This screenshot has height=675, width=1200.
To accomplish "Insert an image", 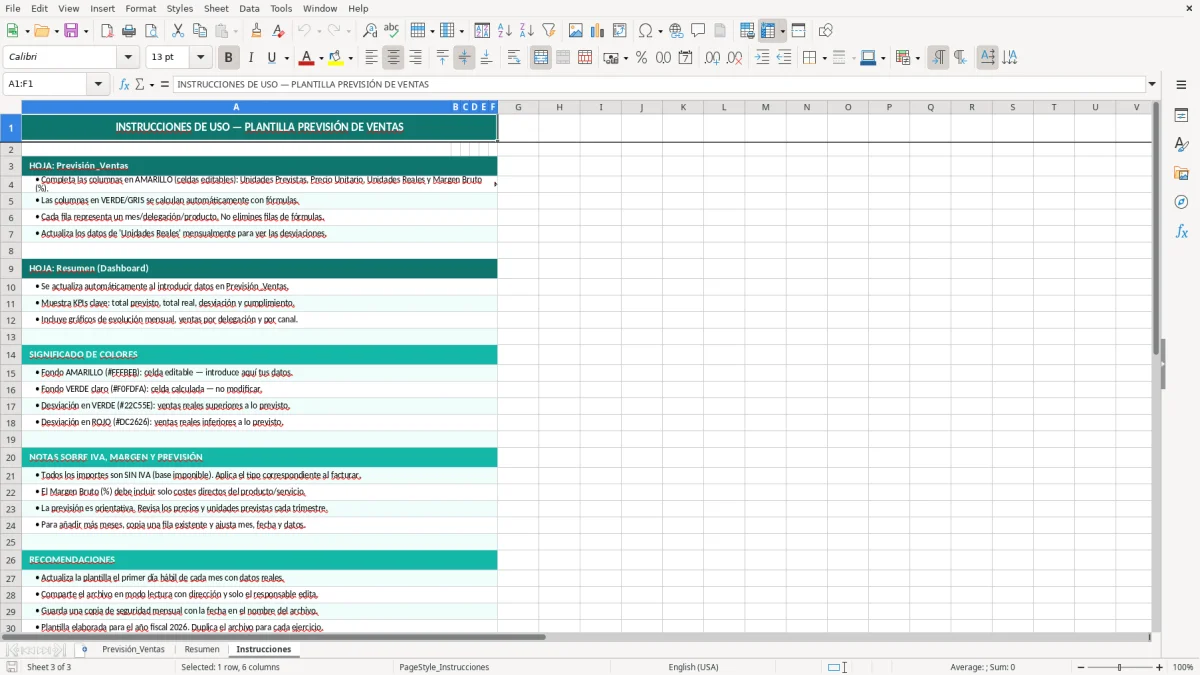I will tap(576, 31).
